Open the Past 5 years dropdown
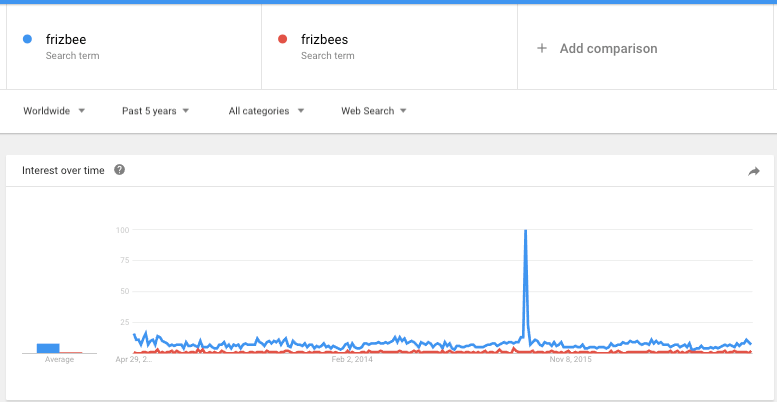 [x=156, y=111]
